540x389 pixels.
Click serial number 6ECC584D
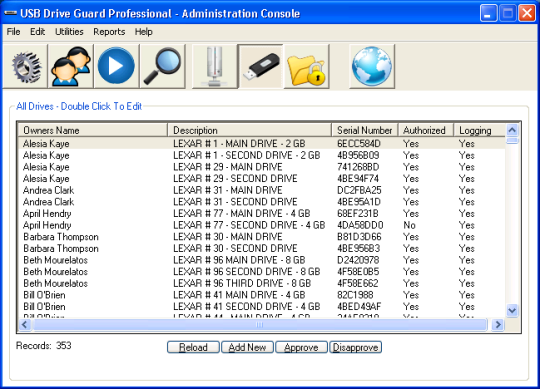click(x=359, y=144)
